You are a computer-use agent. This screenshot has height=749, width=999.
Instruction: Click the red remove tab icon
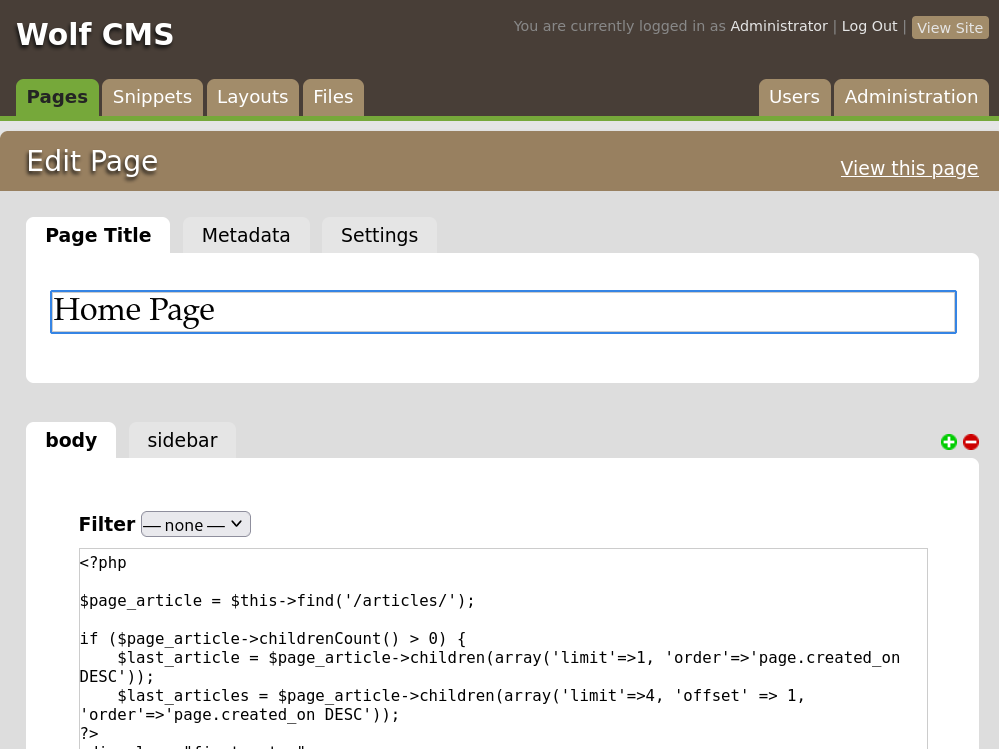pyautogui.click(x=971, y=442)
